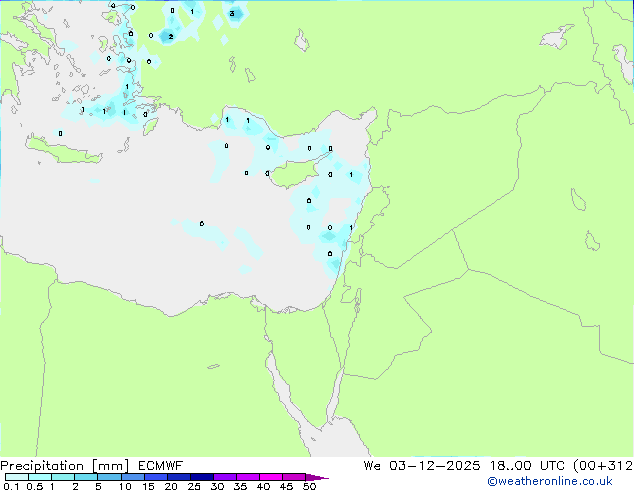
Task: Click the '0.1' legend scale label
Action: click(11, 486)
